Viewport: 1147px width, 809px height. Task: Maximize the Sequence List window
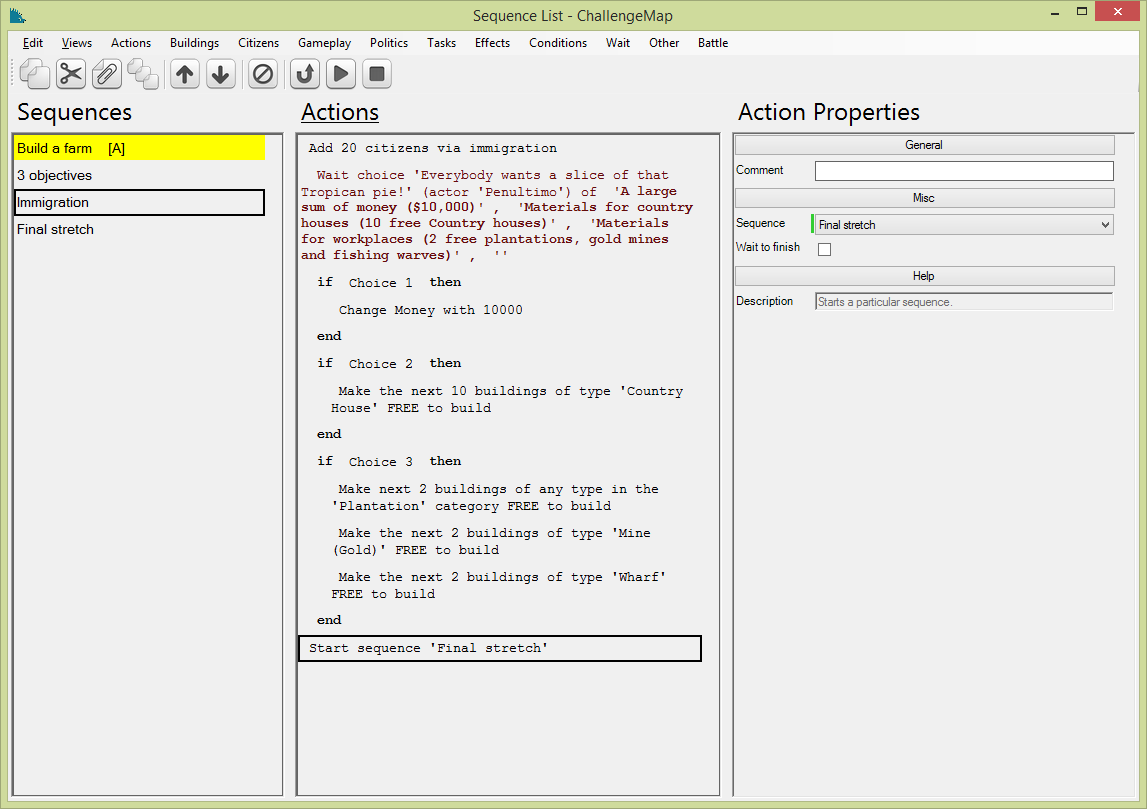pyautogui.click(x=1082, y=12)
